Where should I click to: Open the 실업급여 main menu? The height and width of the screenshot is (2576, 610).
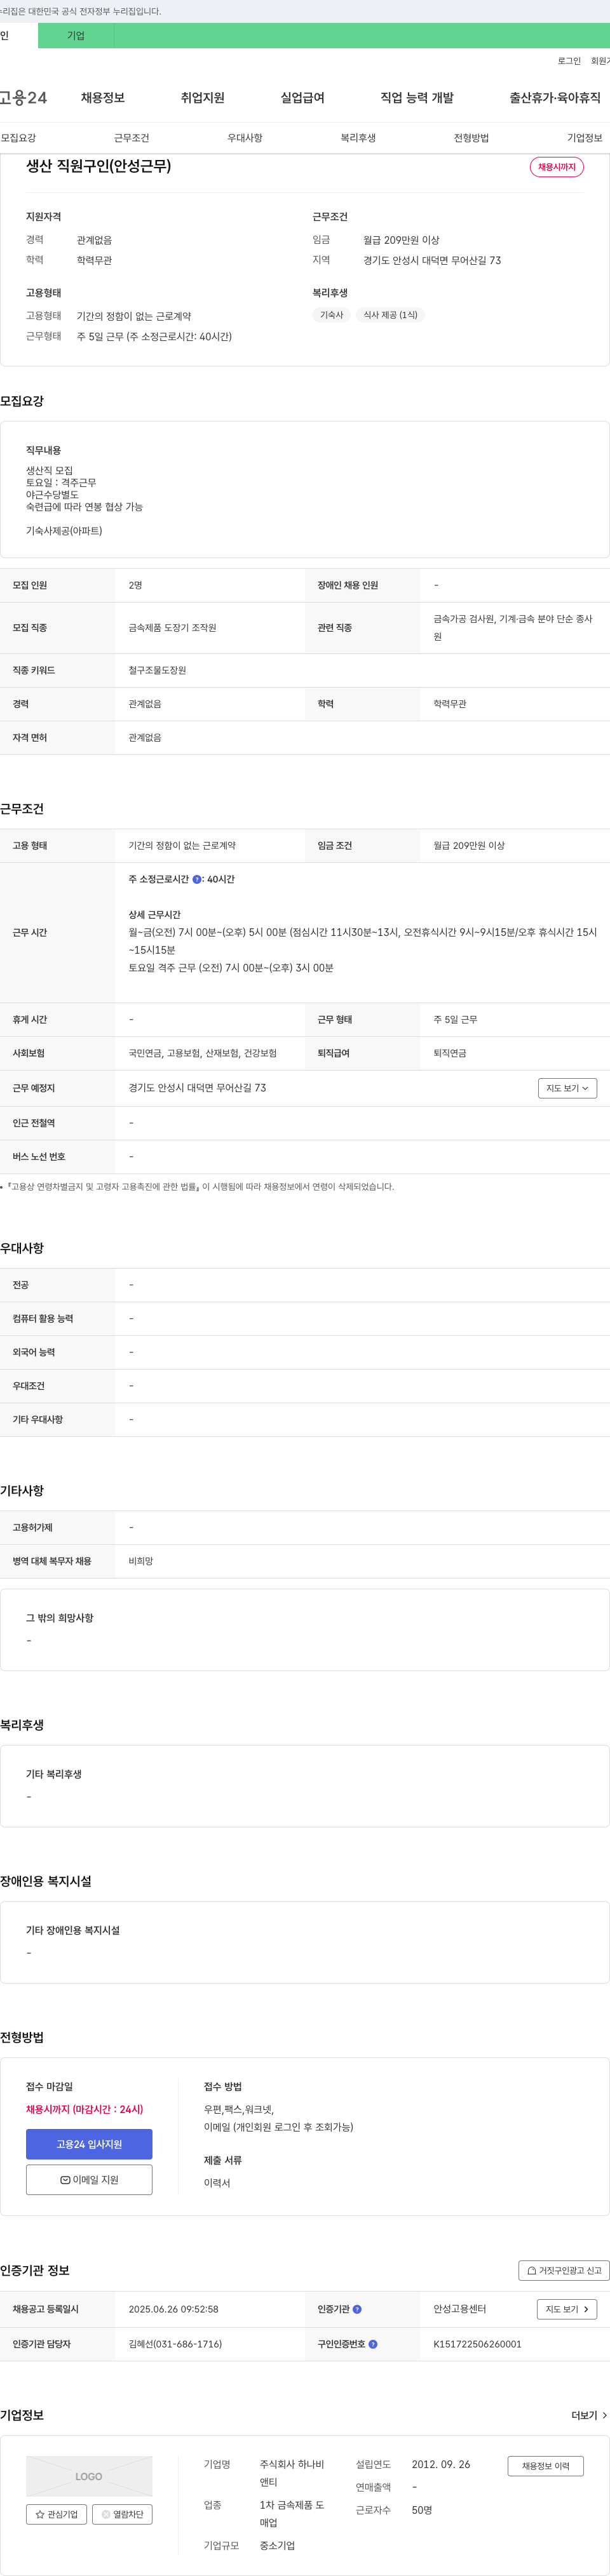click(303, 98)
